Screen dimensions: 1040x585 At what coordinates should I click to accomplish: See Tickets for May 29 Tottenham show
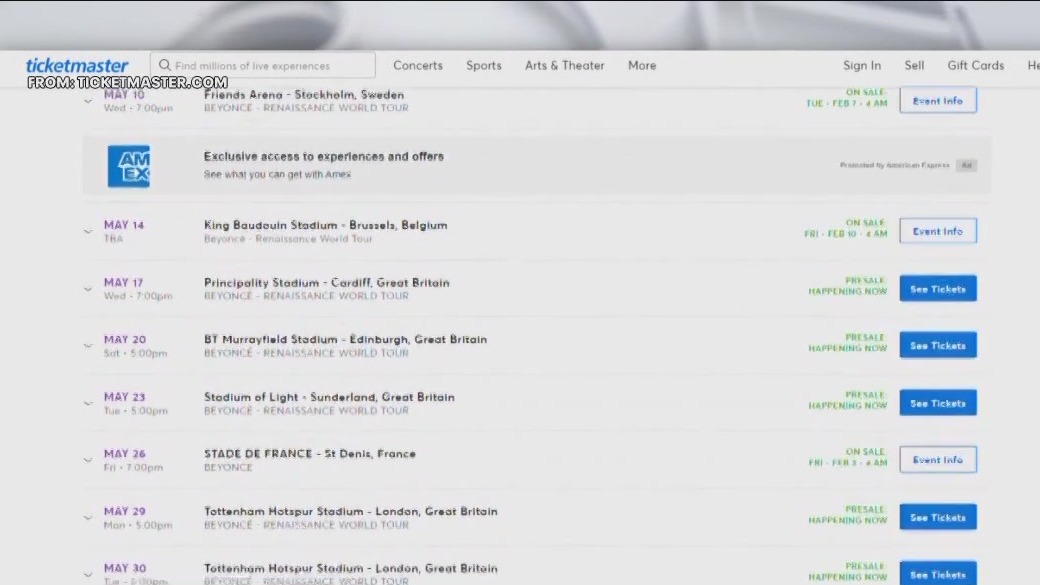[937, 517]
